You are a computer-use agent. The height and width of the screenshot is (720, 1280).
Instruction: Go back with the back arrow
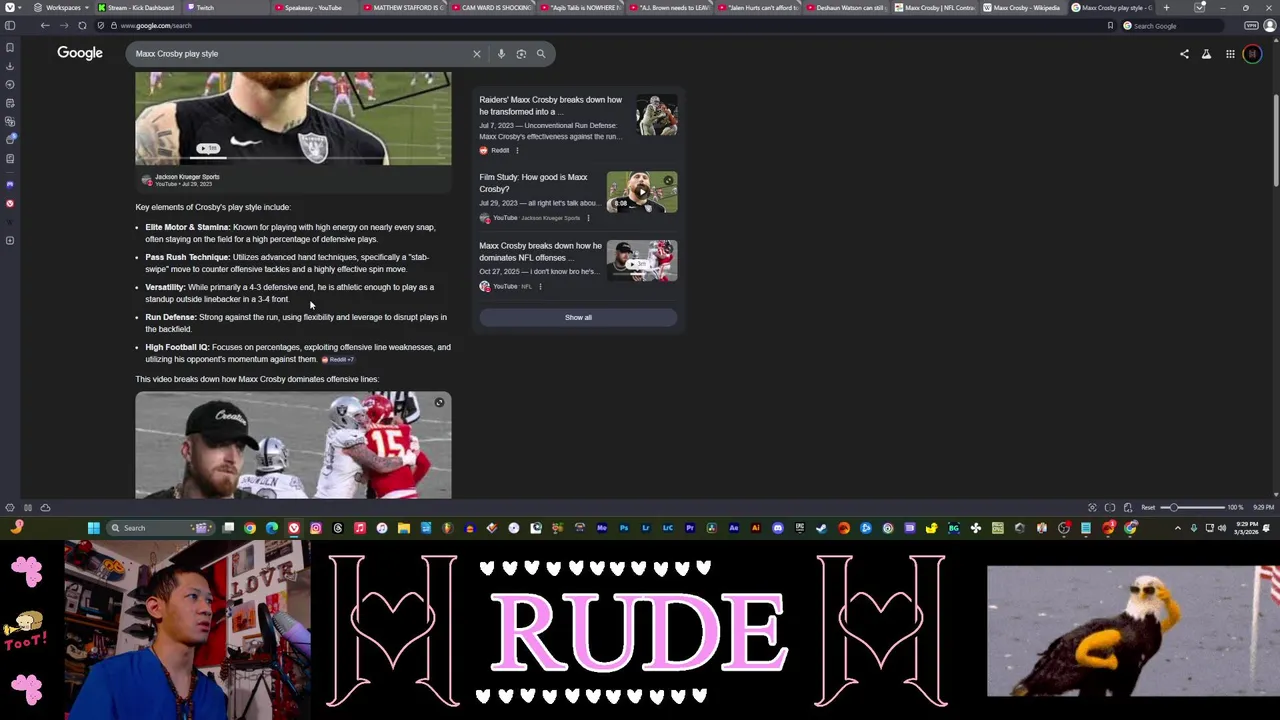45,25
